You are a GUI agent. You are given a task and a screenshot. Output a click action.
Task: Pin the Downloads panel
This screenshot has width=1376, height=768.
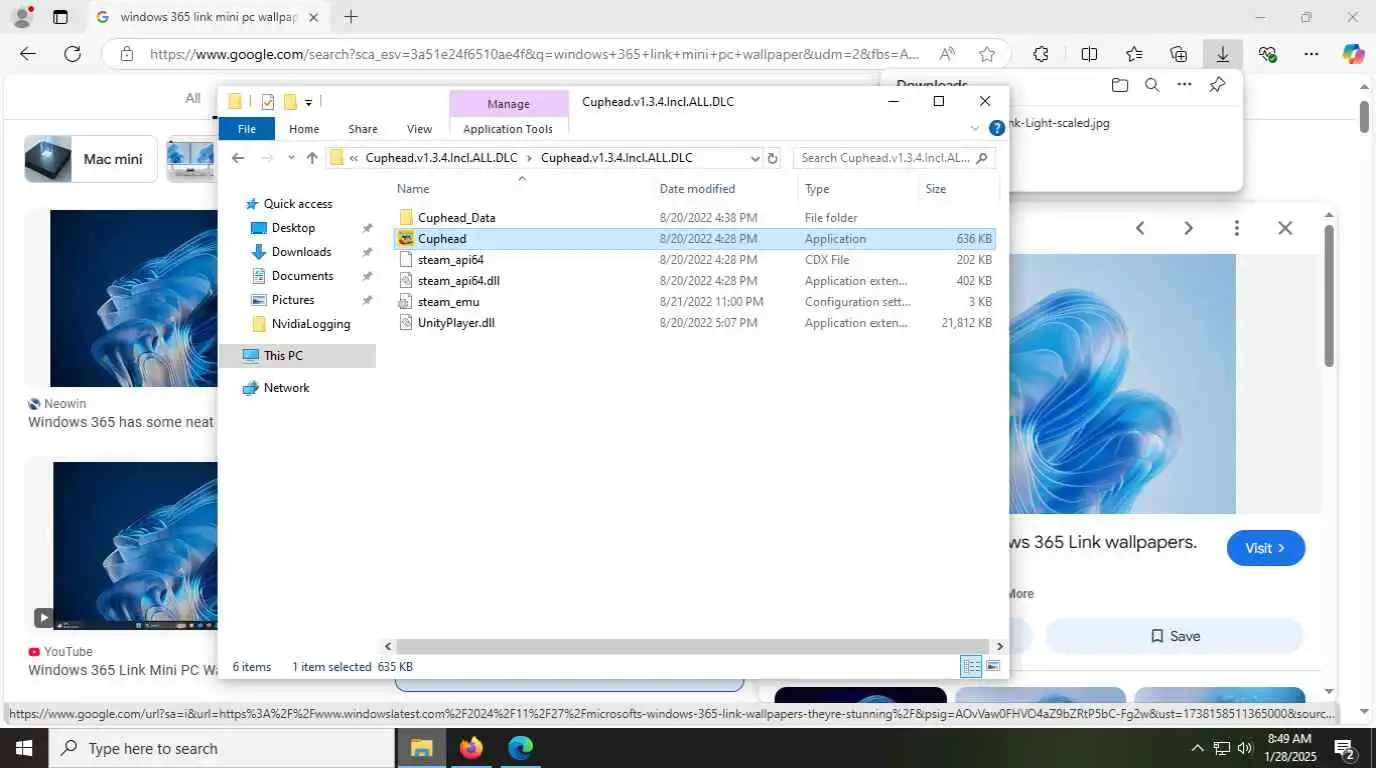click(x=1217, y=85)
